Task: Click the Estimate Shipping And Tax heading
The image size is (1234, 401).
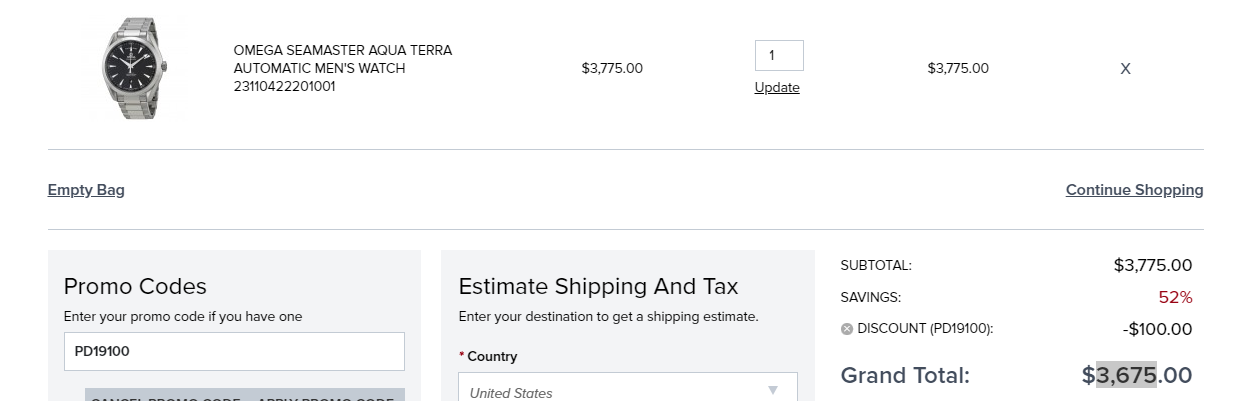Action: click(x=598, y=287)
